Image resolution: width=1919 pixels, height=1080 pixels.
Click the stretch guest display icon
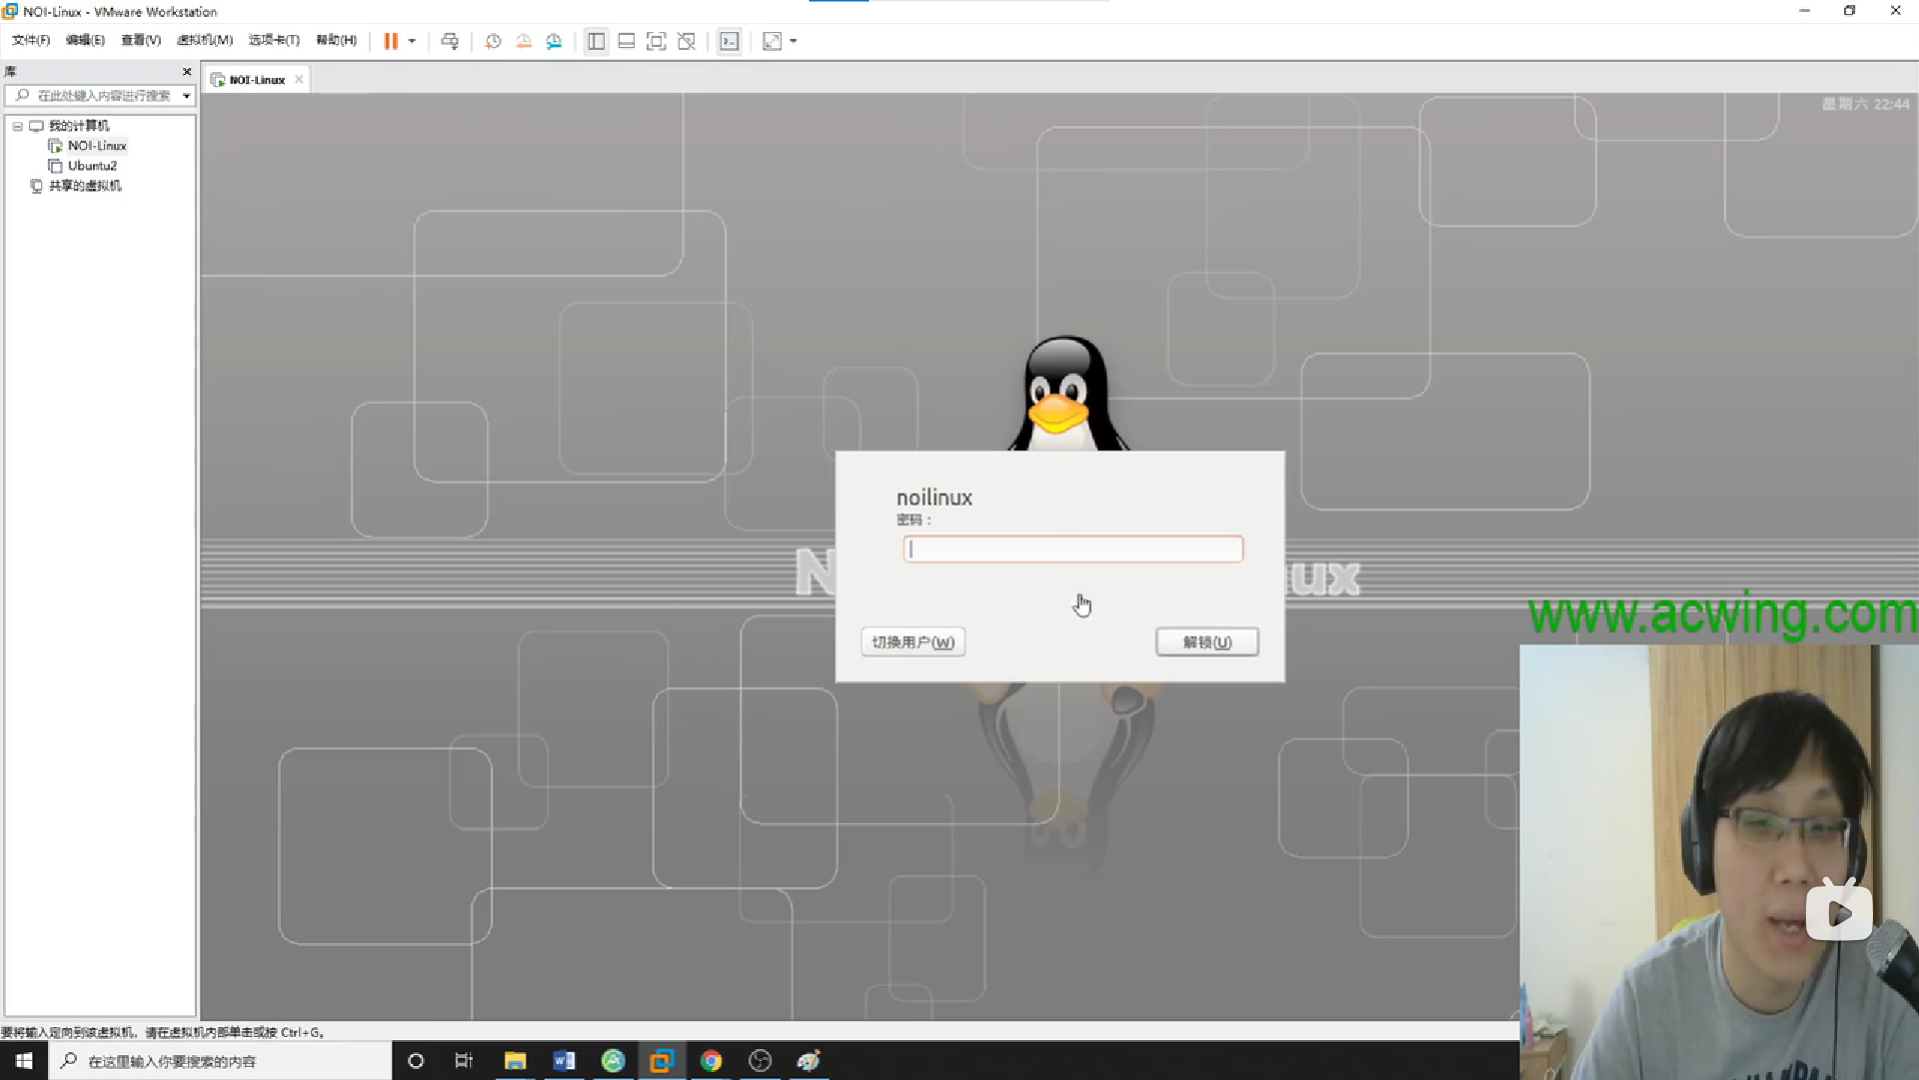pyautogui.click(x=772, y=41)
